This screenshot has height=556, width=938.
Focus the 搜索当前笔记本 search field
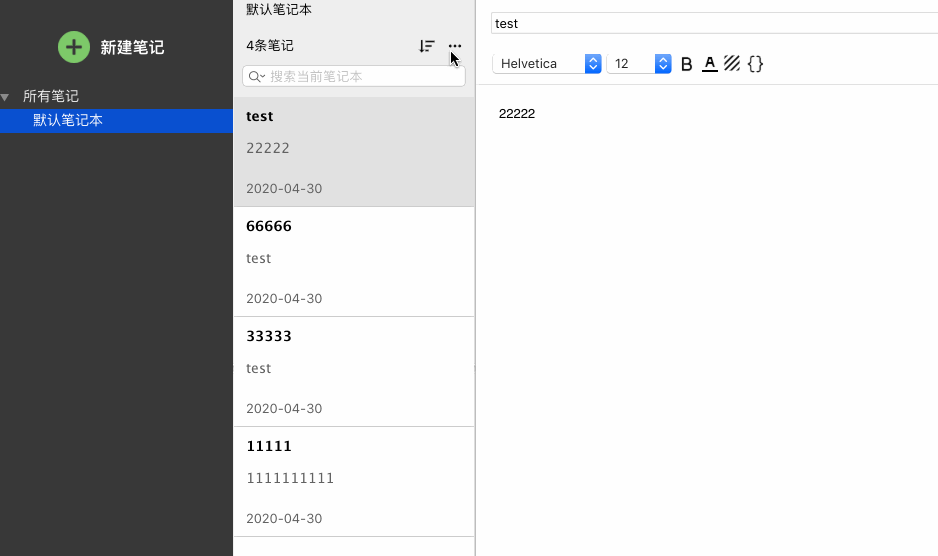click(354, 76)
